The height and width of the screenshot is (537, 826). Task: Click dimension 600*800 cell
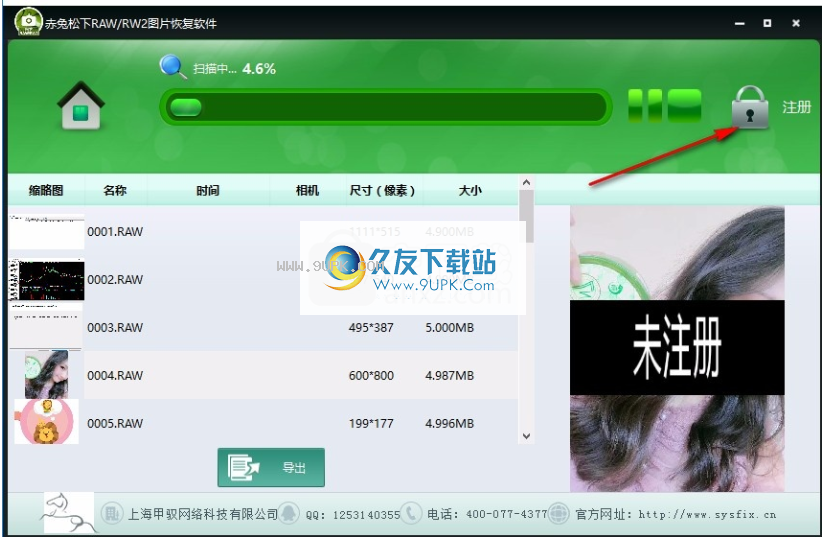(x=371, y=376)
